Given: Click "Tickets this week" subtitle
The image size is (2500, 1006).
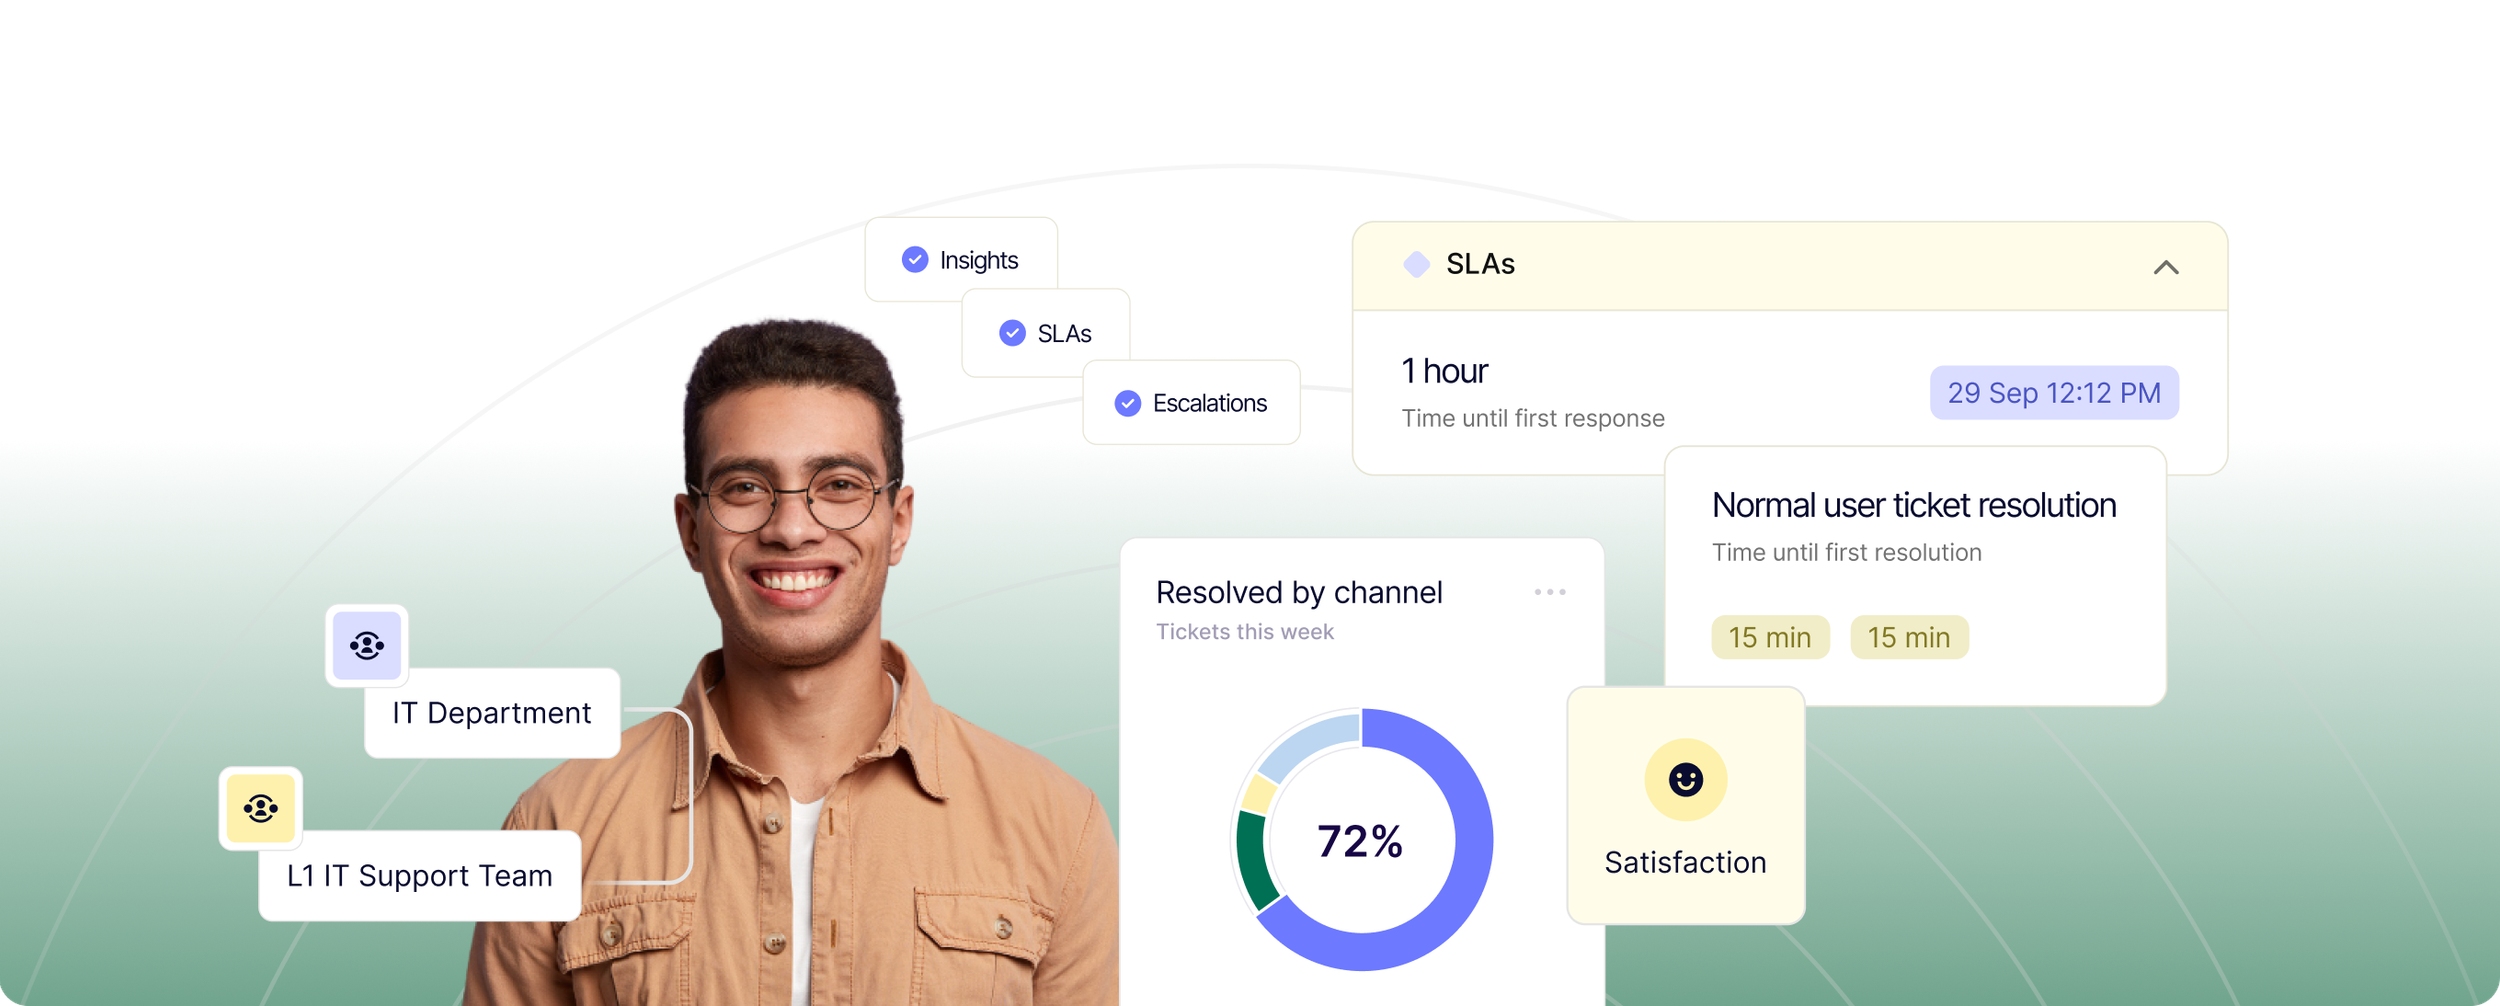Looking at the screenshot, I should 1244,632.
